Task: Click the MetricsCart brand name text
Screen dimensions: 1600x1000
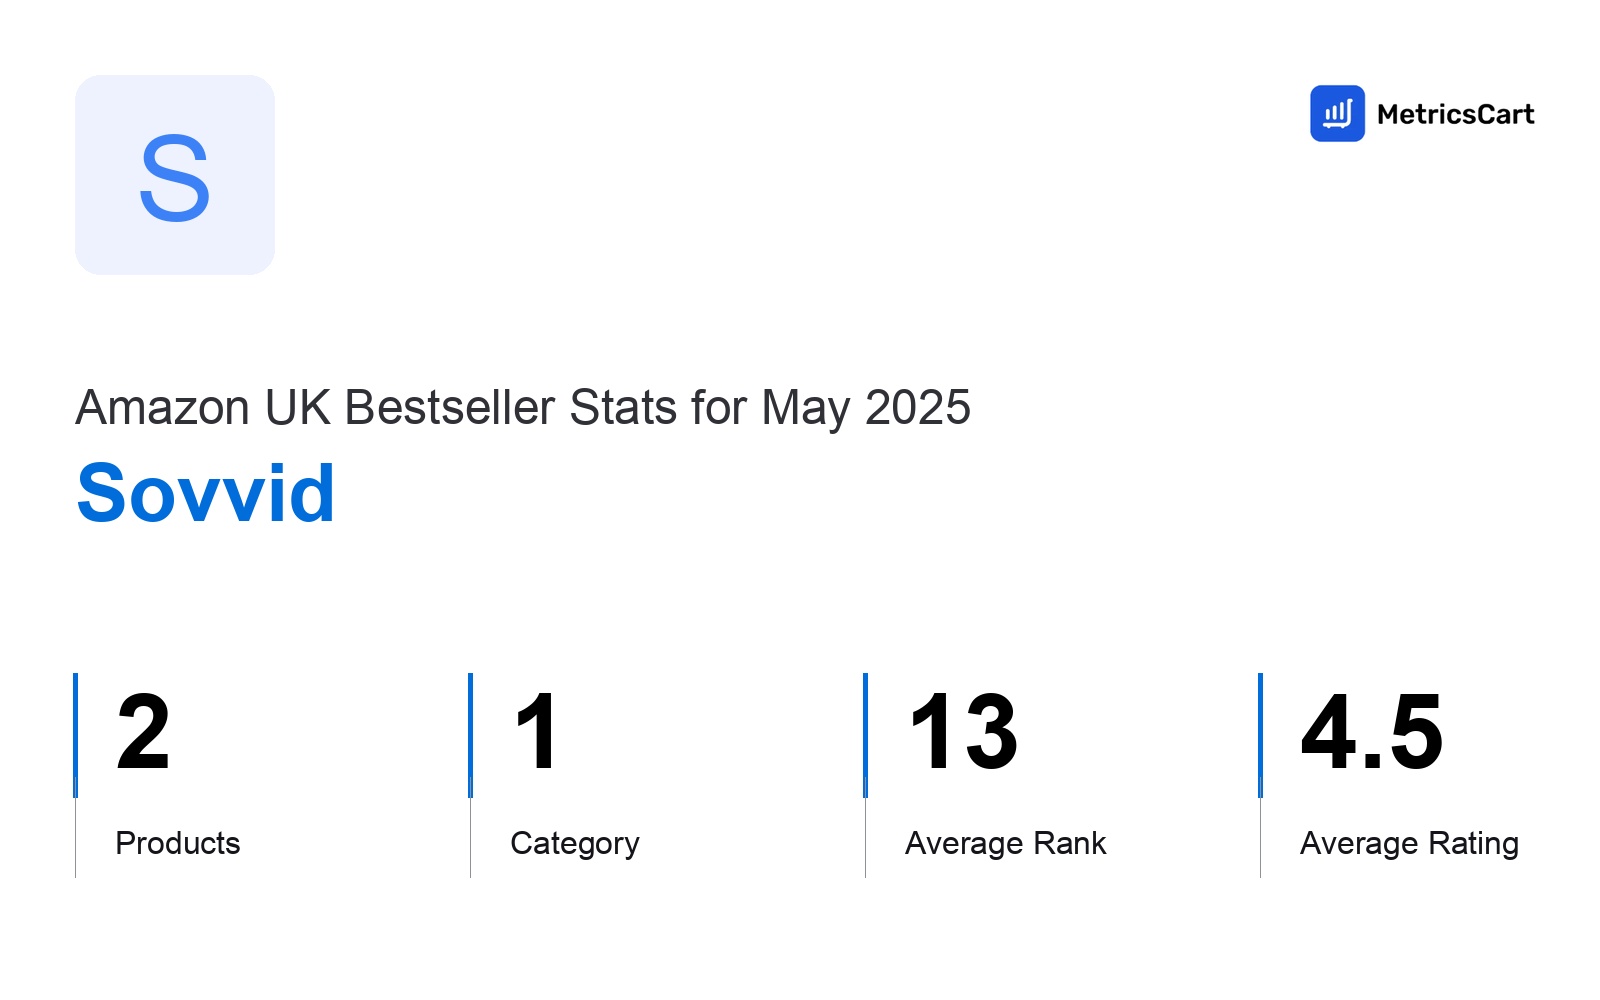Action: click(1455, 114)
